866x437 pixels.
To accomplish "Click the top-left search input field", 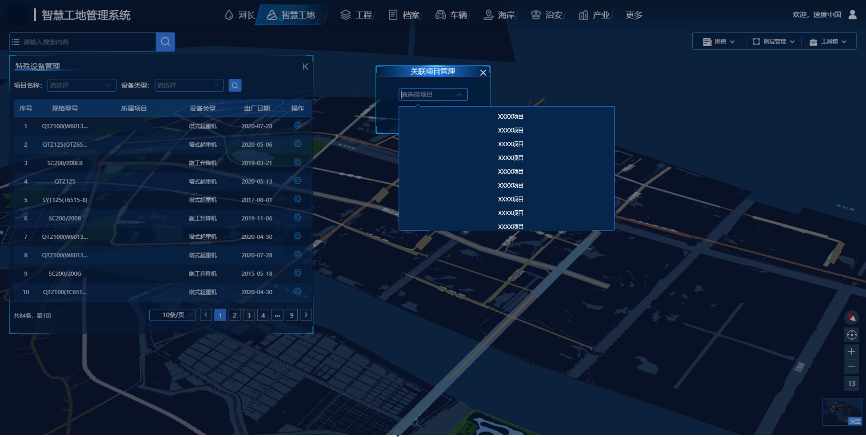I will coord(84,41).
